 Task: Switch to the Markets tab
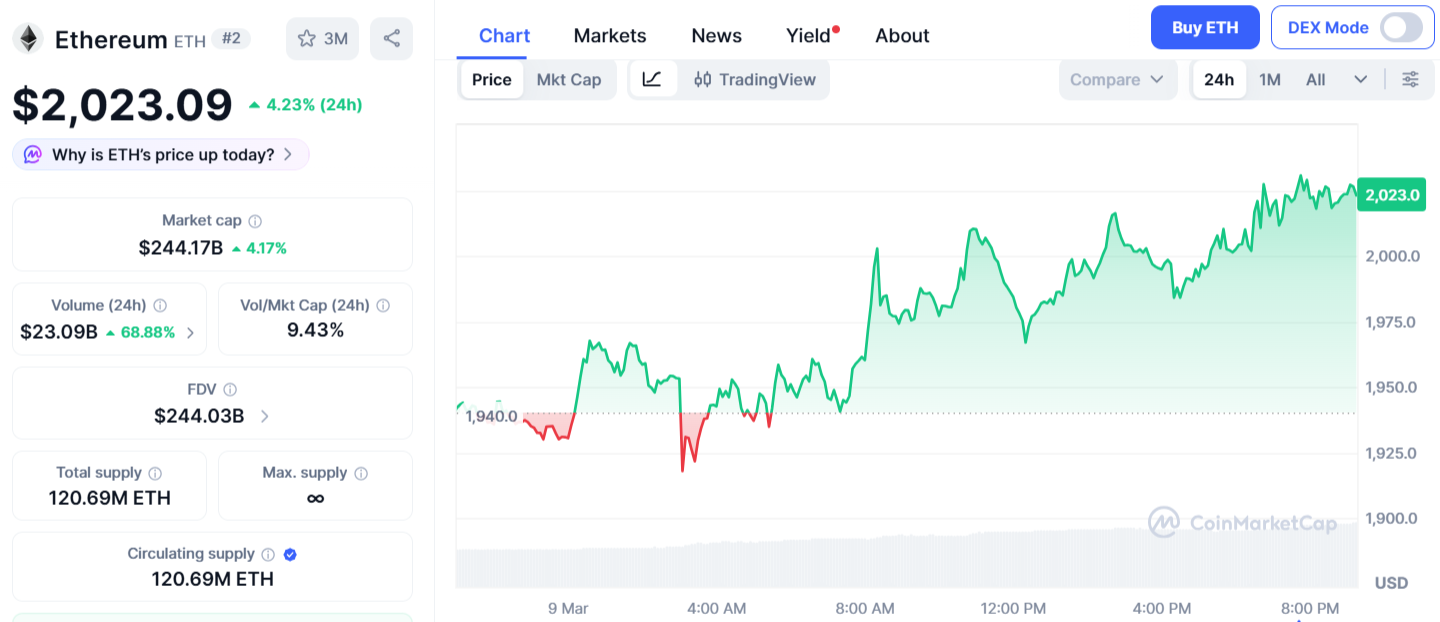(x=609, y=35)
